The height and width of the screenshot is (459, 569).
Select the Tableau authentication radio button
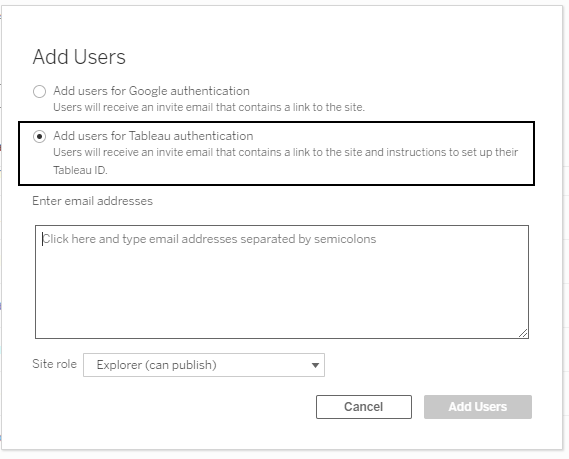click(x=39, y=136)
